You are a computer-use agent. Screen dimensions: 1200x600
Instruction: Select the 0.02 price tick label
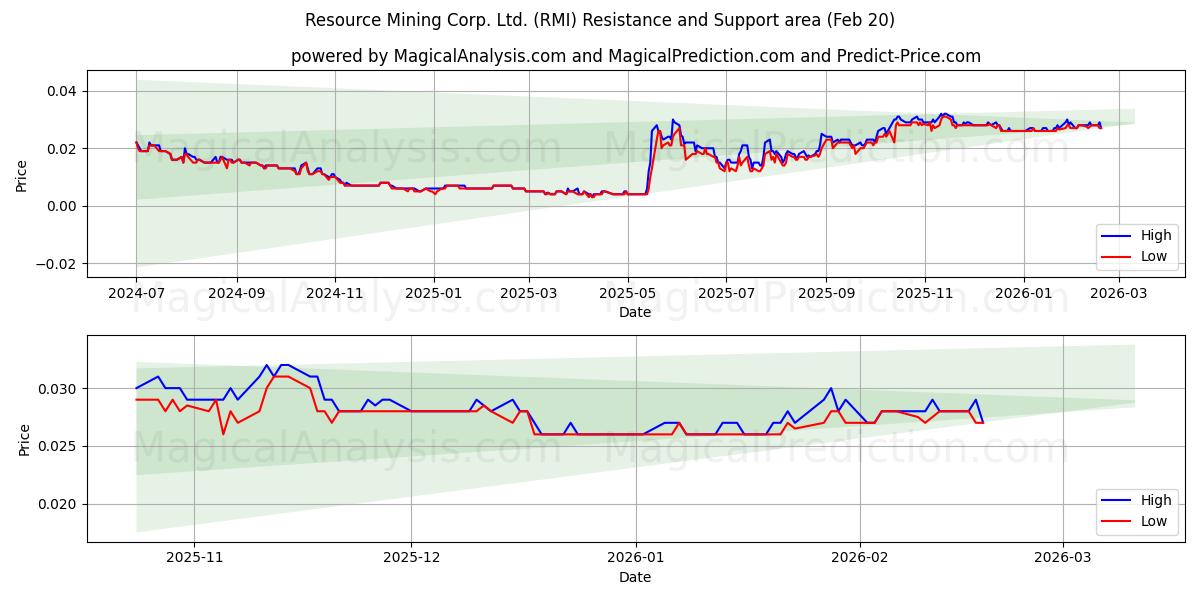(63, 149)
